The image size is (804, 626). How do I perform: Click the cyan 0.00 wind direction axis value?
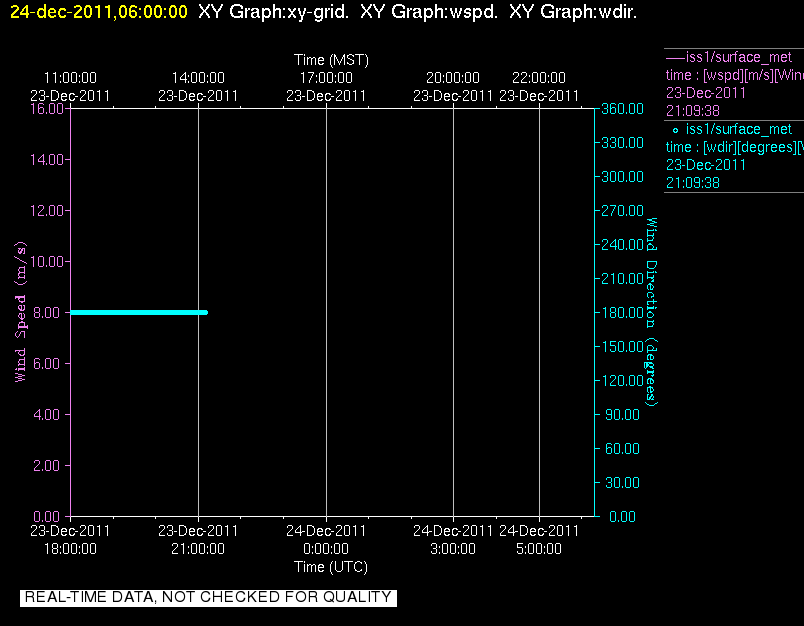coord(622,516)
